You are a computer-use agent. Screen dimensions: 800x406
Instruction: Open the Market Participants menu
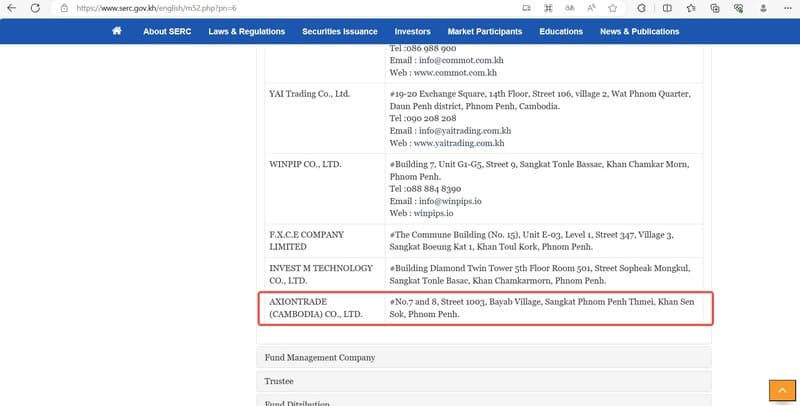pyautogui.click(x=485, y=32)
